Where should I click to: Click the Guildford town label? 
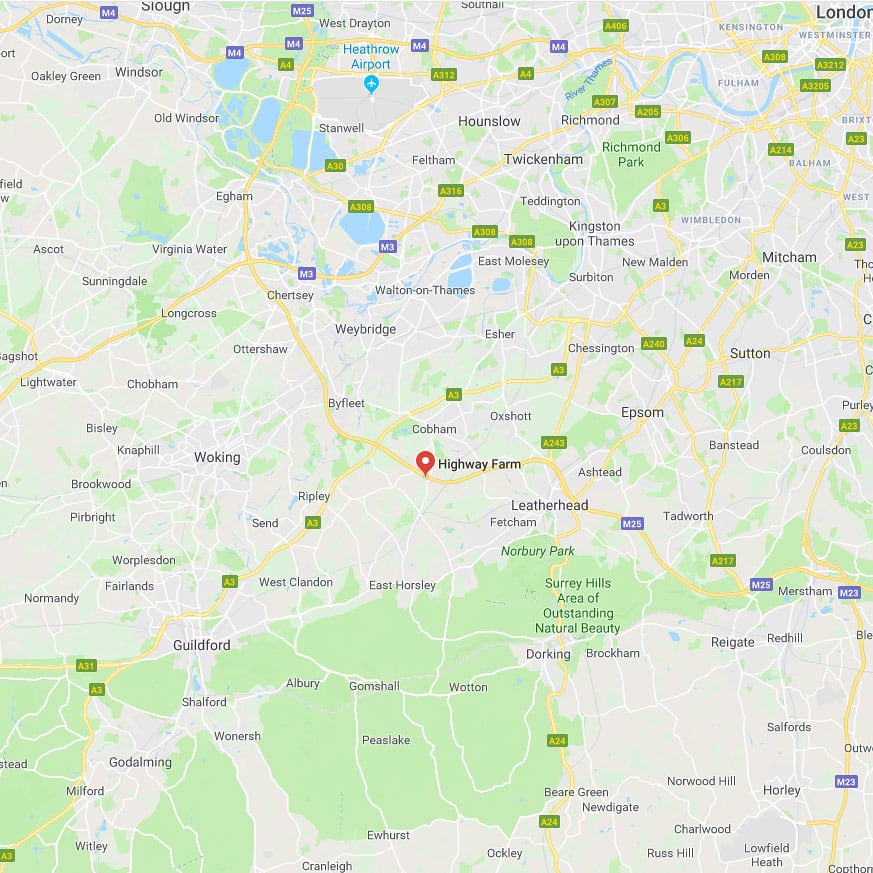[x=202, y=645]
